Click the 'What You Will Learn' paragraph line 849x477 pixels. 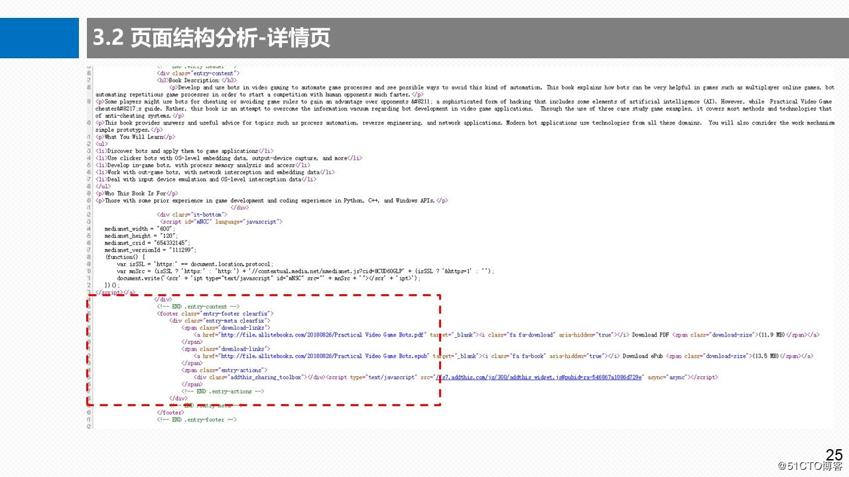point(135,137)
